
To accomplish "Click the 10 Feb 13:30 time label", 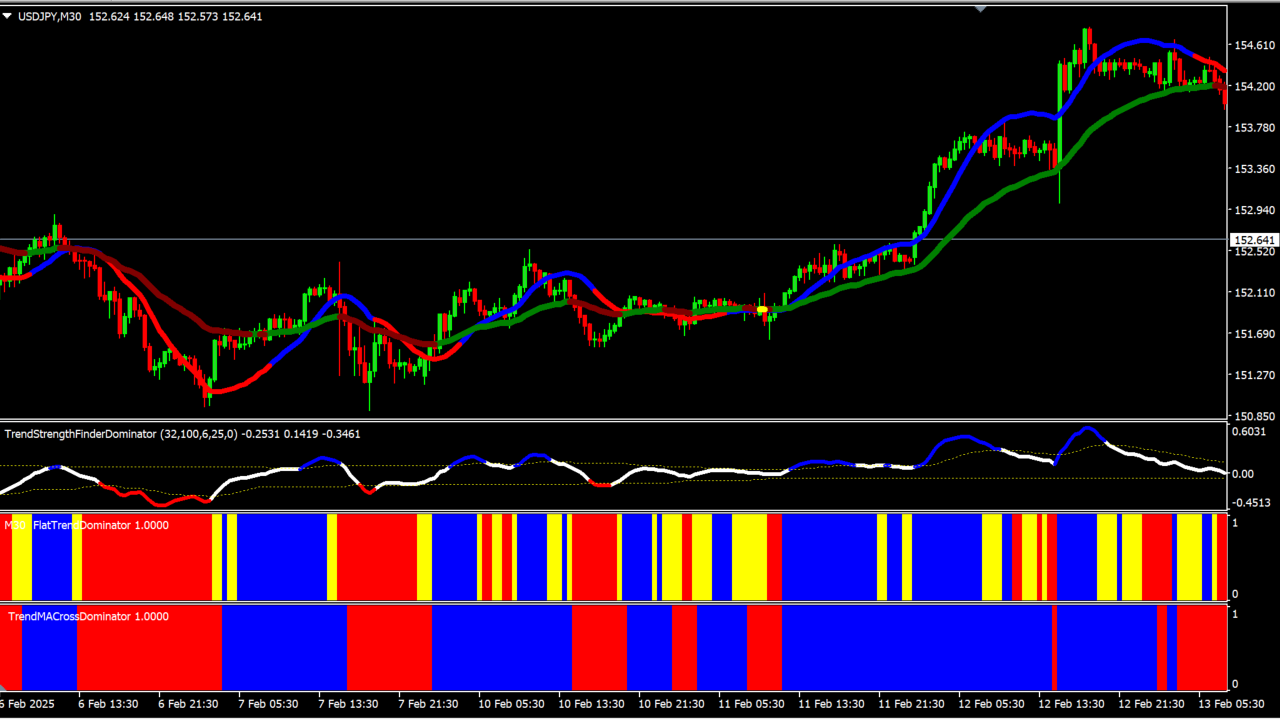I will click(591, 705).
